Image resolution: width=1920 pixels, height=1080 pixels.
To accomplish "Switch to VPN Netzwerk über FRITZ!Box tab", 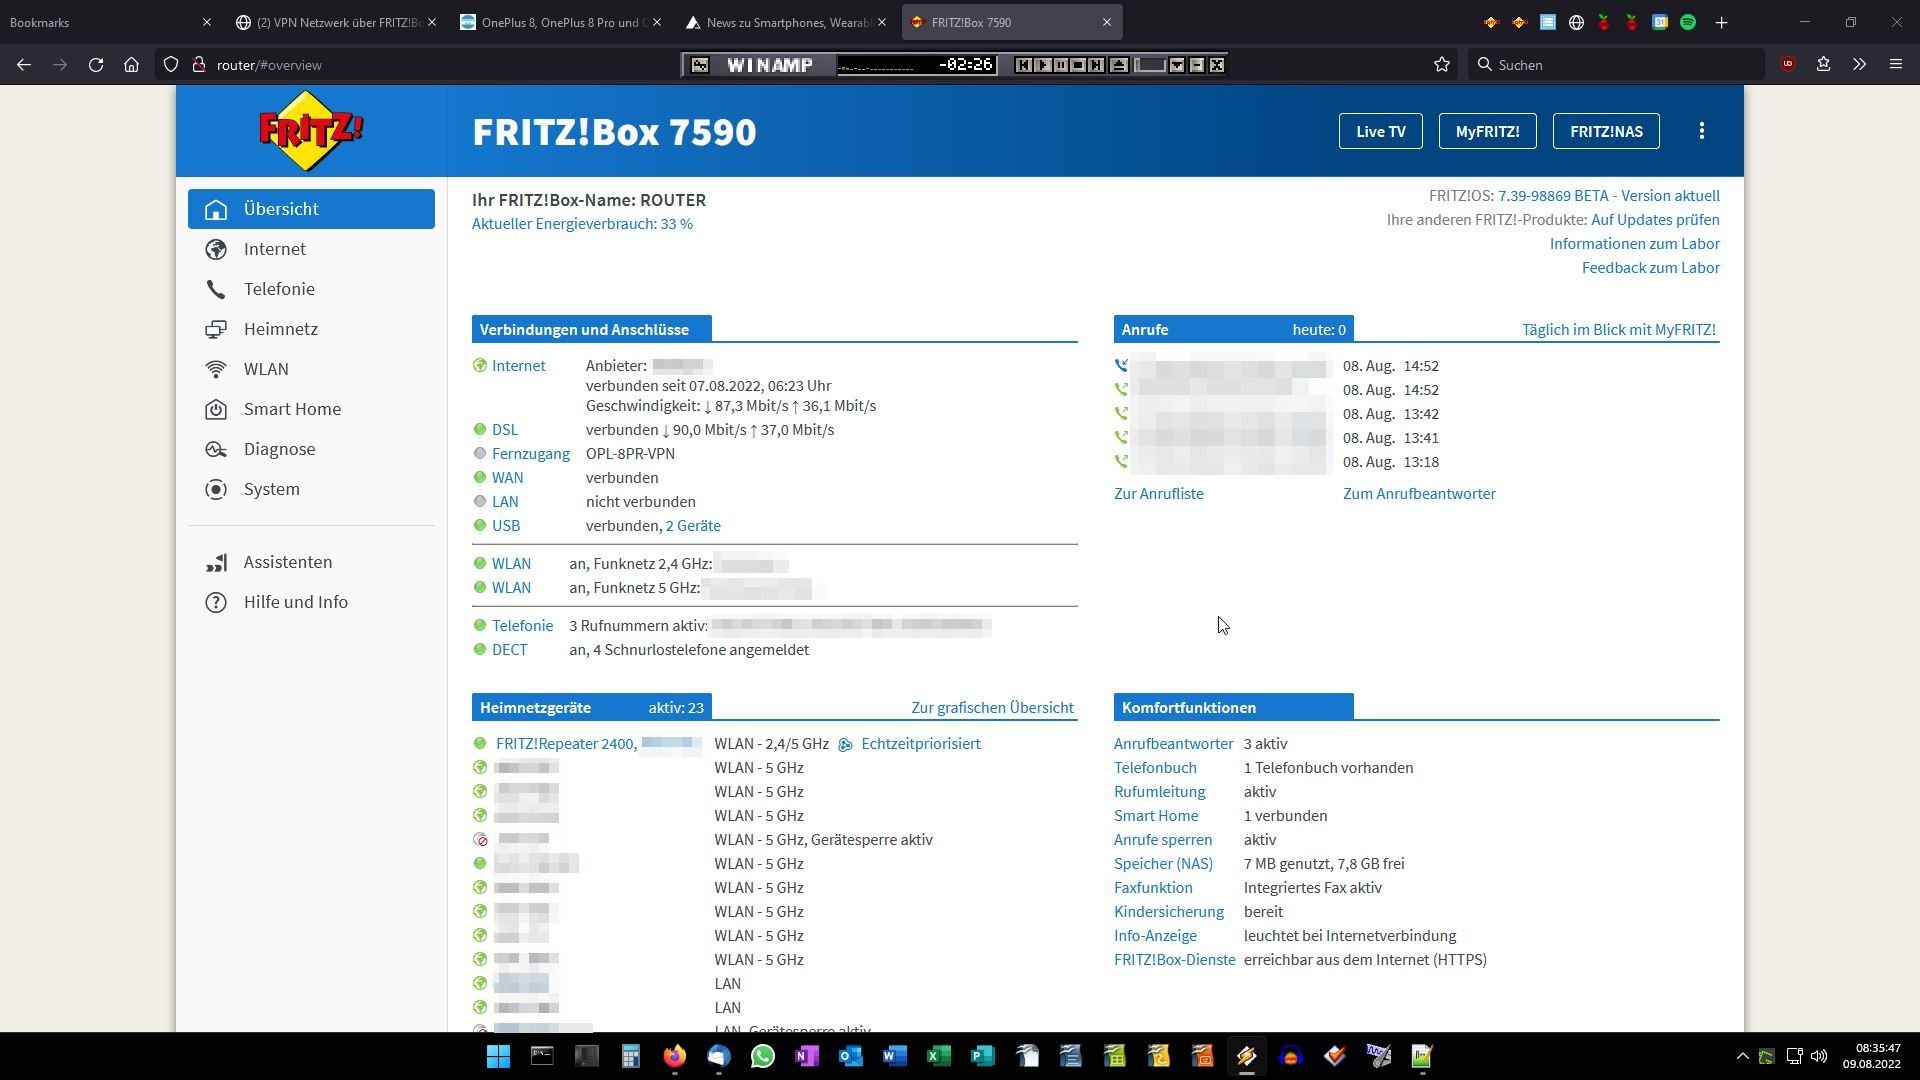I will (337, 22).
